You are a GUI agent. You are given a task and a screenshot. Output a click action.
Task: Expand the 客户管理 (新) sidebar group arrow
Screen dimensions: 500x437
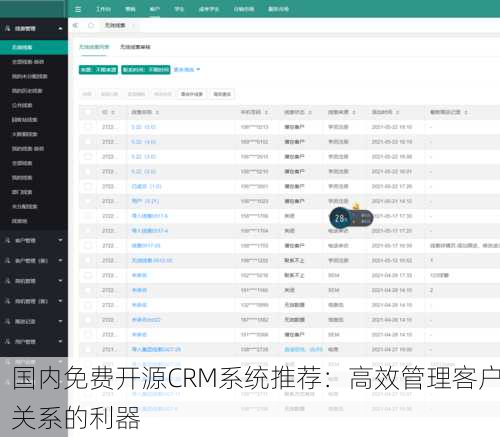pyautogui.click(x=60, y=260)
